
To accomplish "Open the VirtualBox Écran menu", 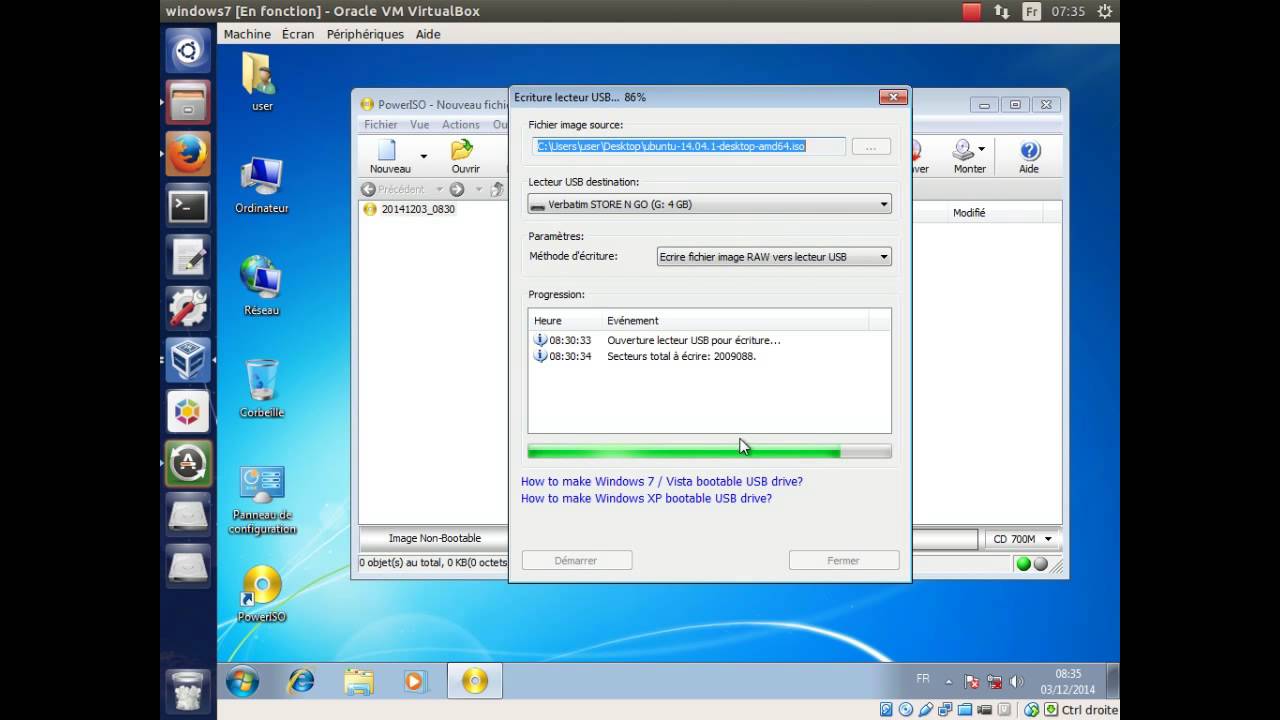I will pos(298,34).
